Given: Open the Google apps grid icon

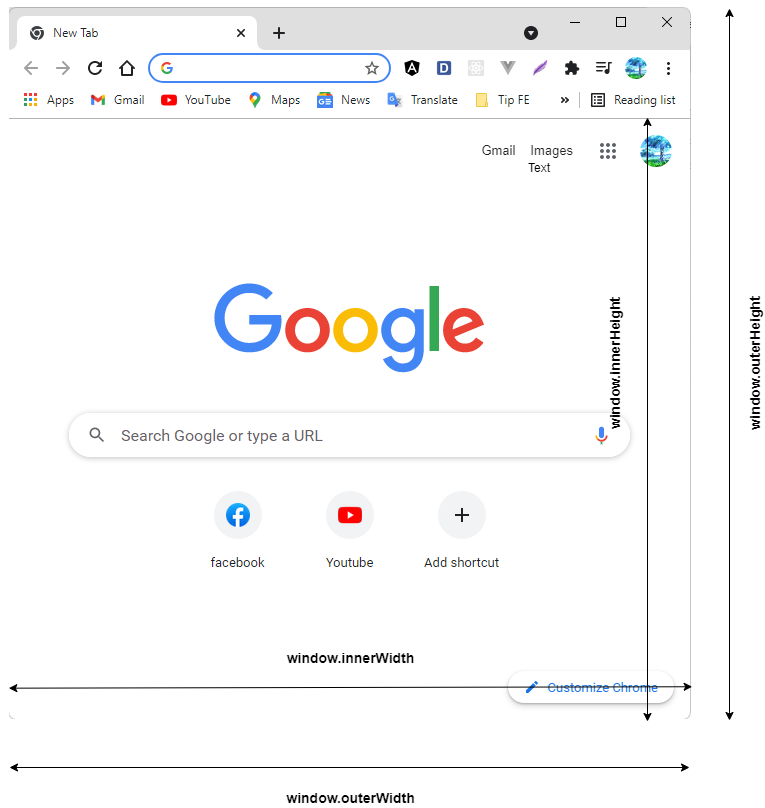Looking at the screenshot, I should click(608, 151).
